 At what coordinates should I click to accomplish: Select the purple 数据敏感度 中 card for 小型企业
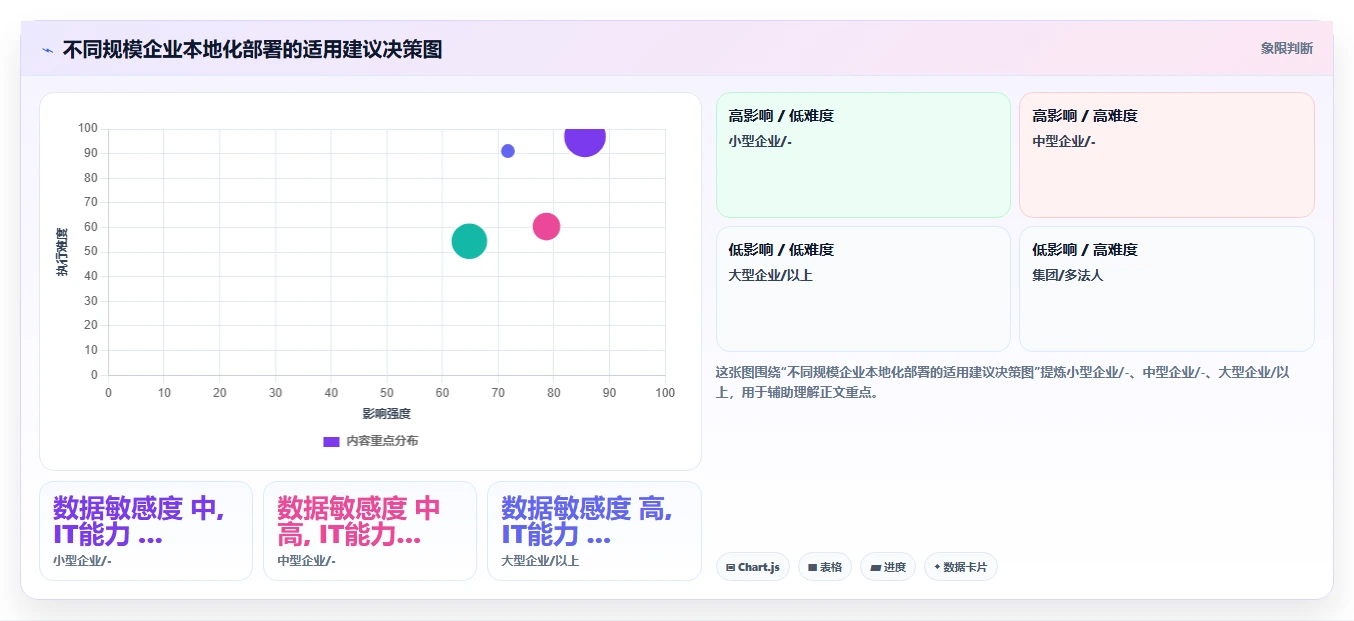pos(146,531)
